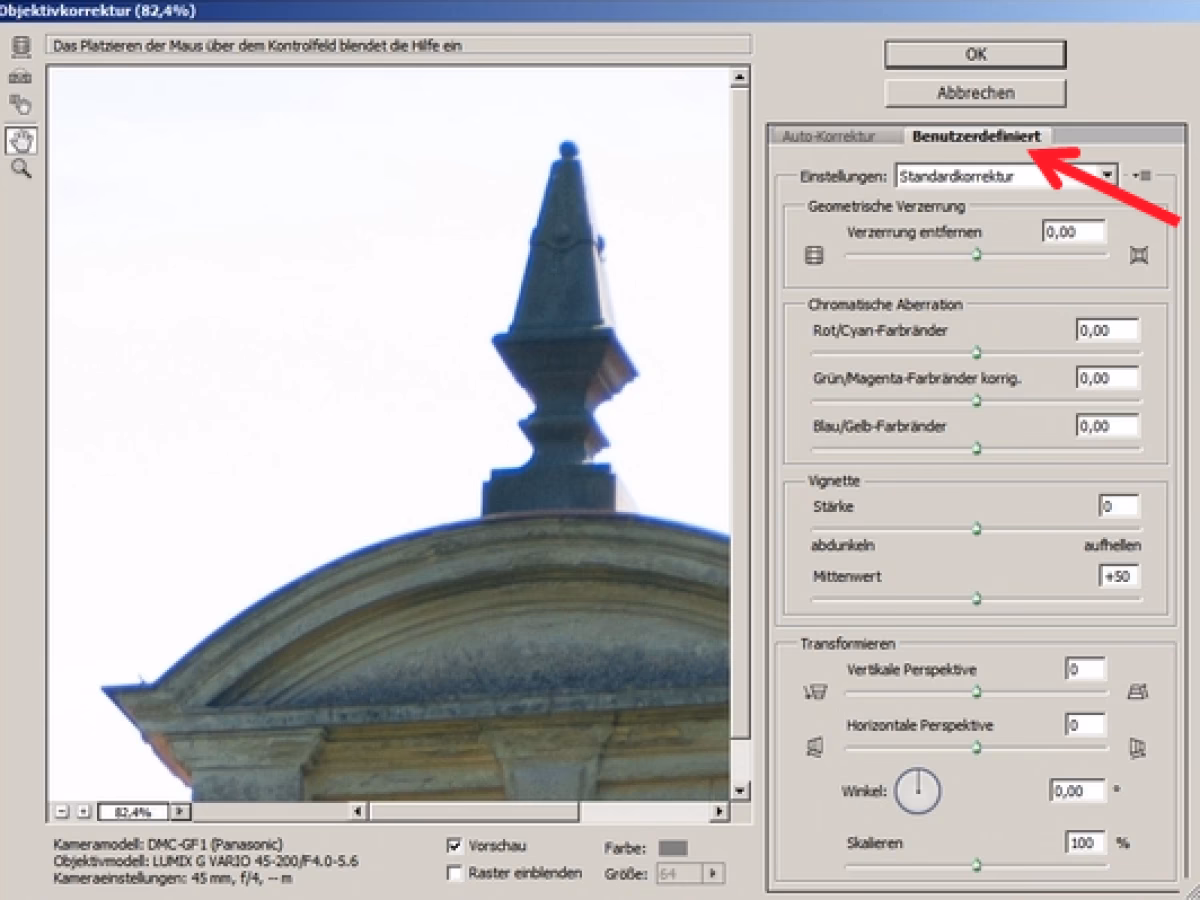The height and width of the screenshot is (900, 1200).
Task: Click the Farbe grid color swatch
Action: pyautogui.click(x=673, y=848)
